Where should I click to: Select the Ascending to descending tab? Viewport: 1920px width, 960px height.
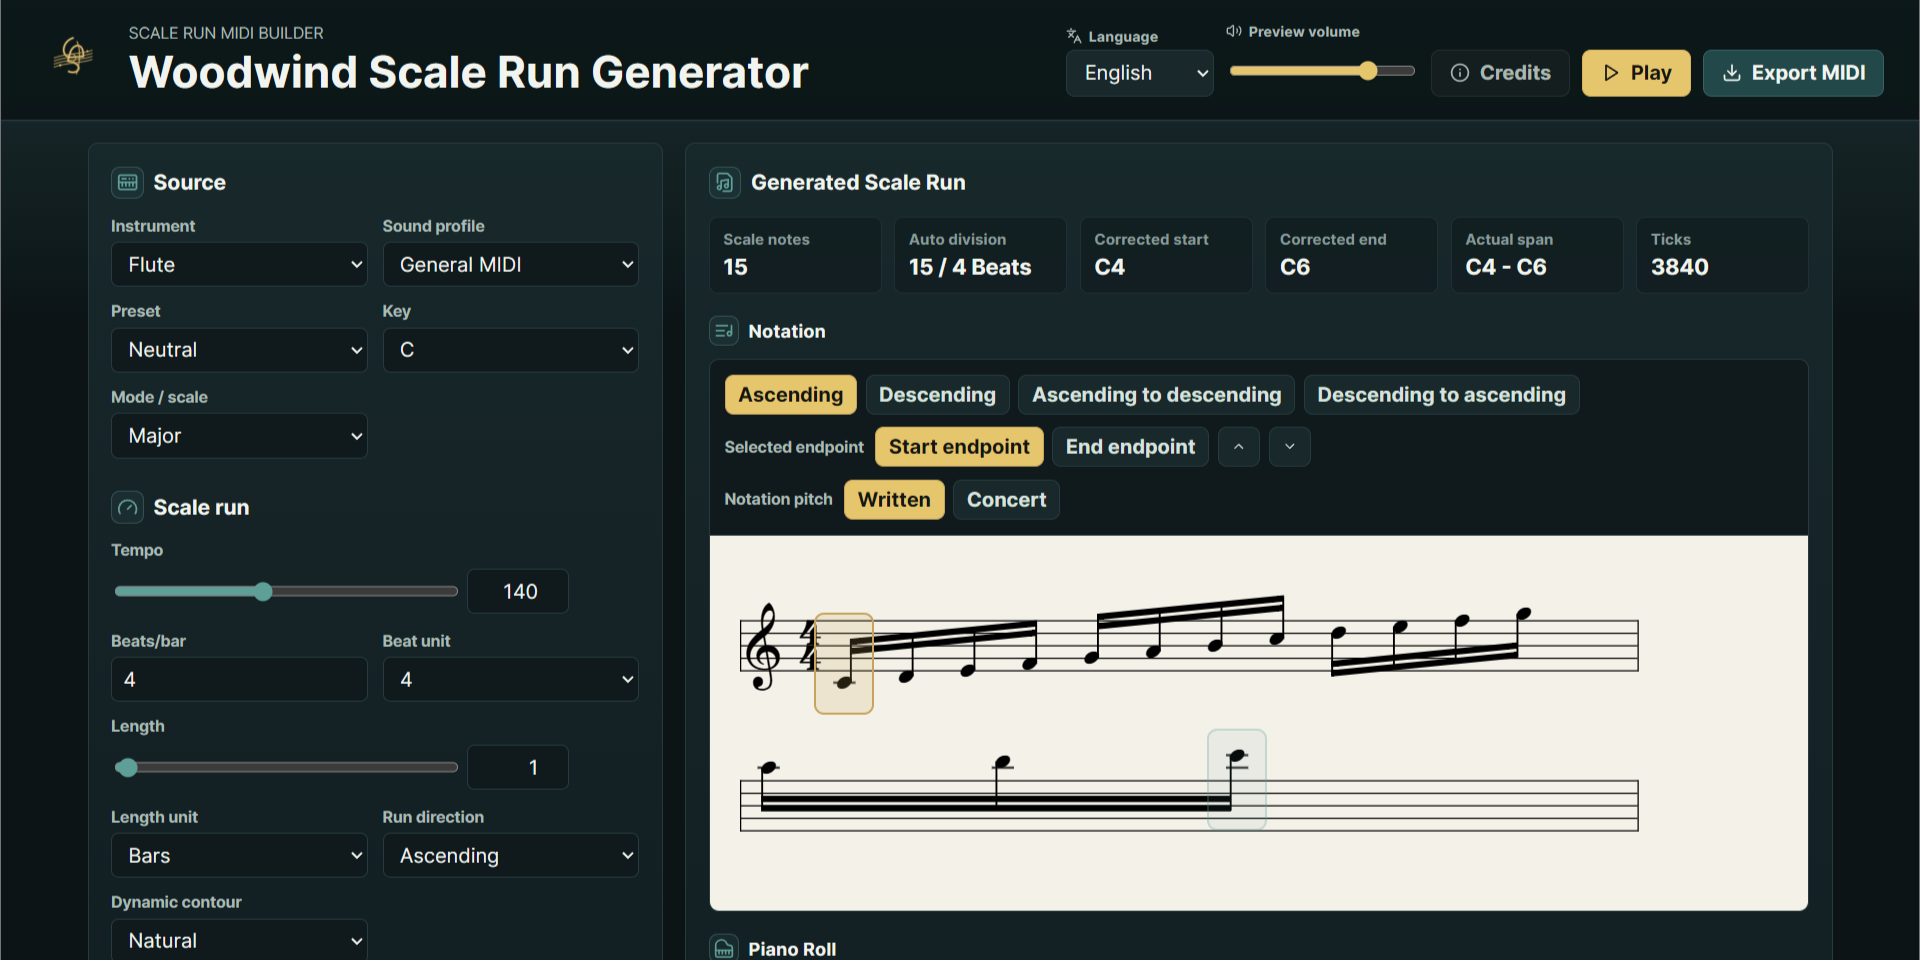[x=1156, y=395]
